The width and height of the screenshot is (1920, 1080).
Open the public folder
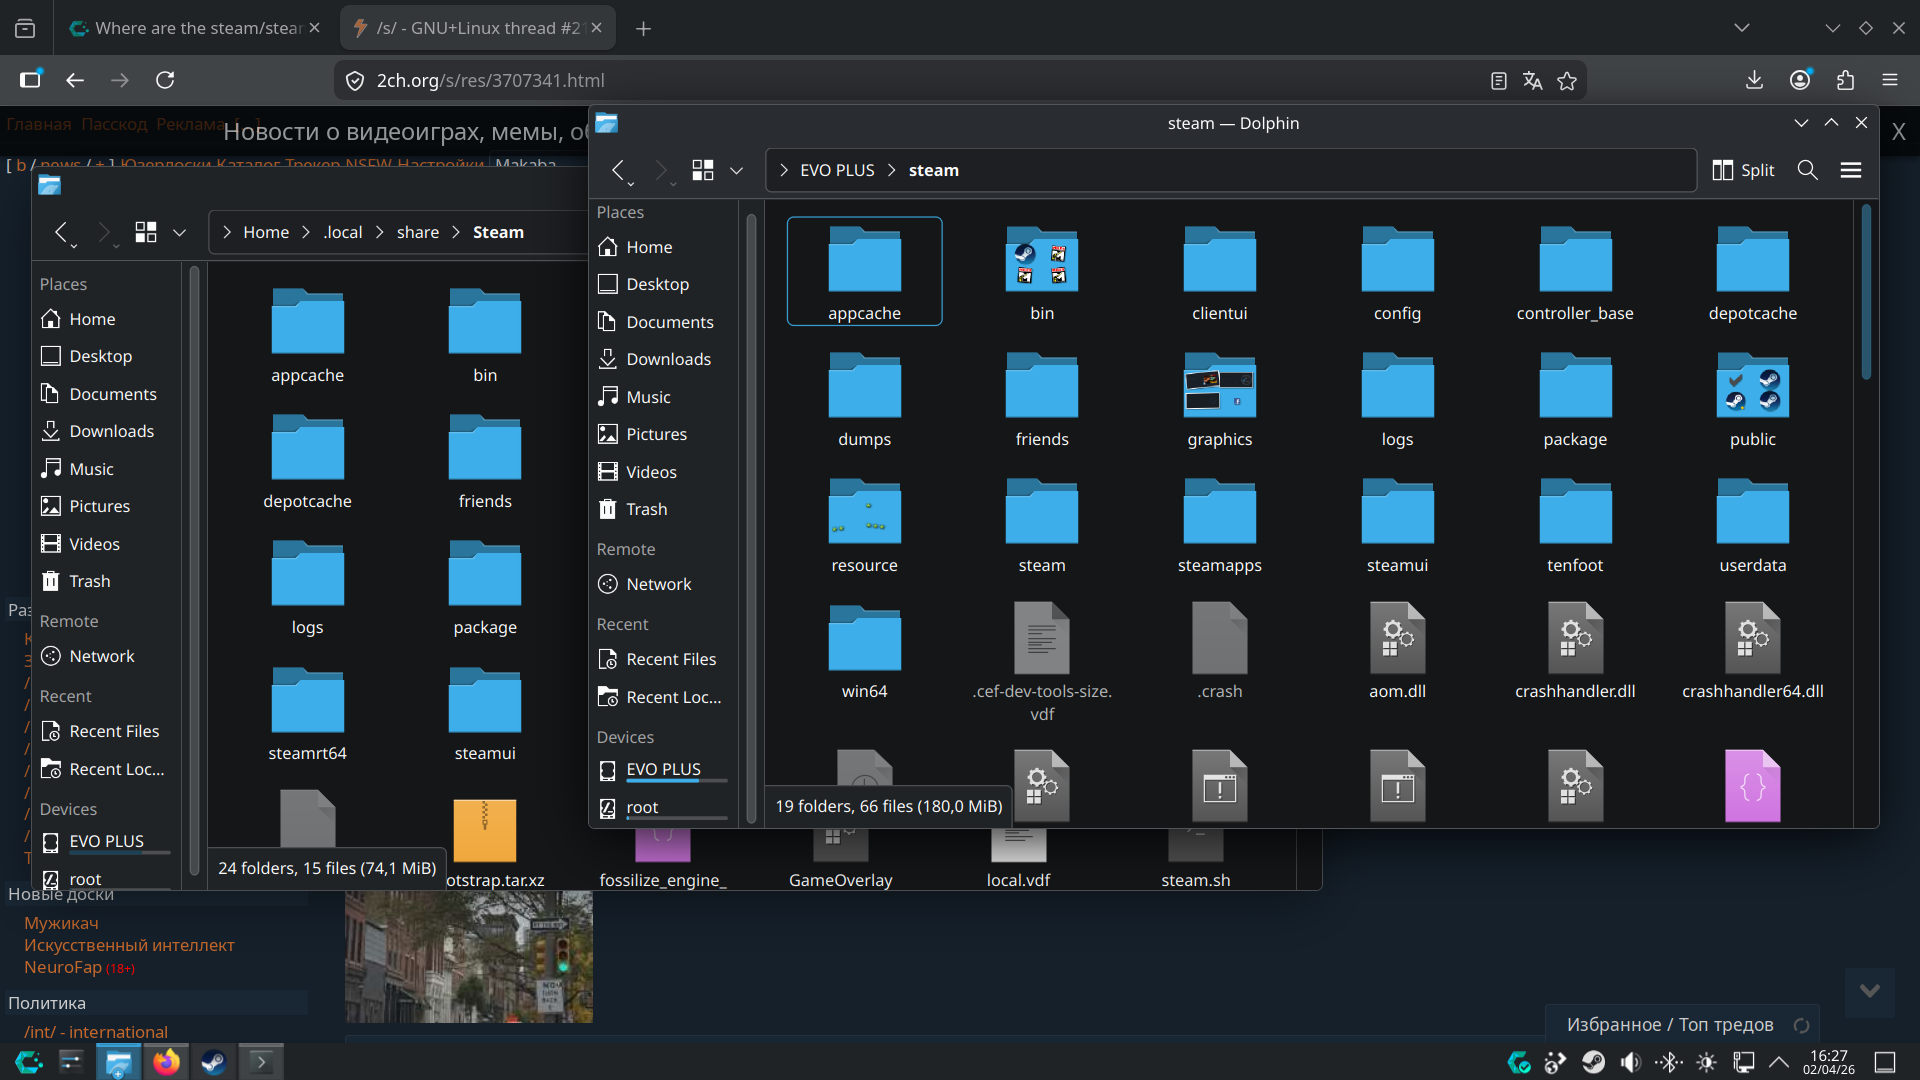pos(1752,397)
